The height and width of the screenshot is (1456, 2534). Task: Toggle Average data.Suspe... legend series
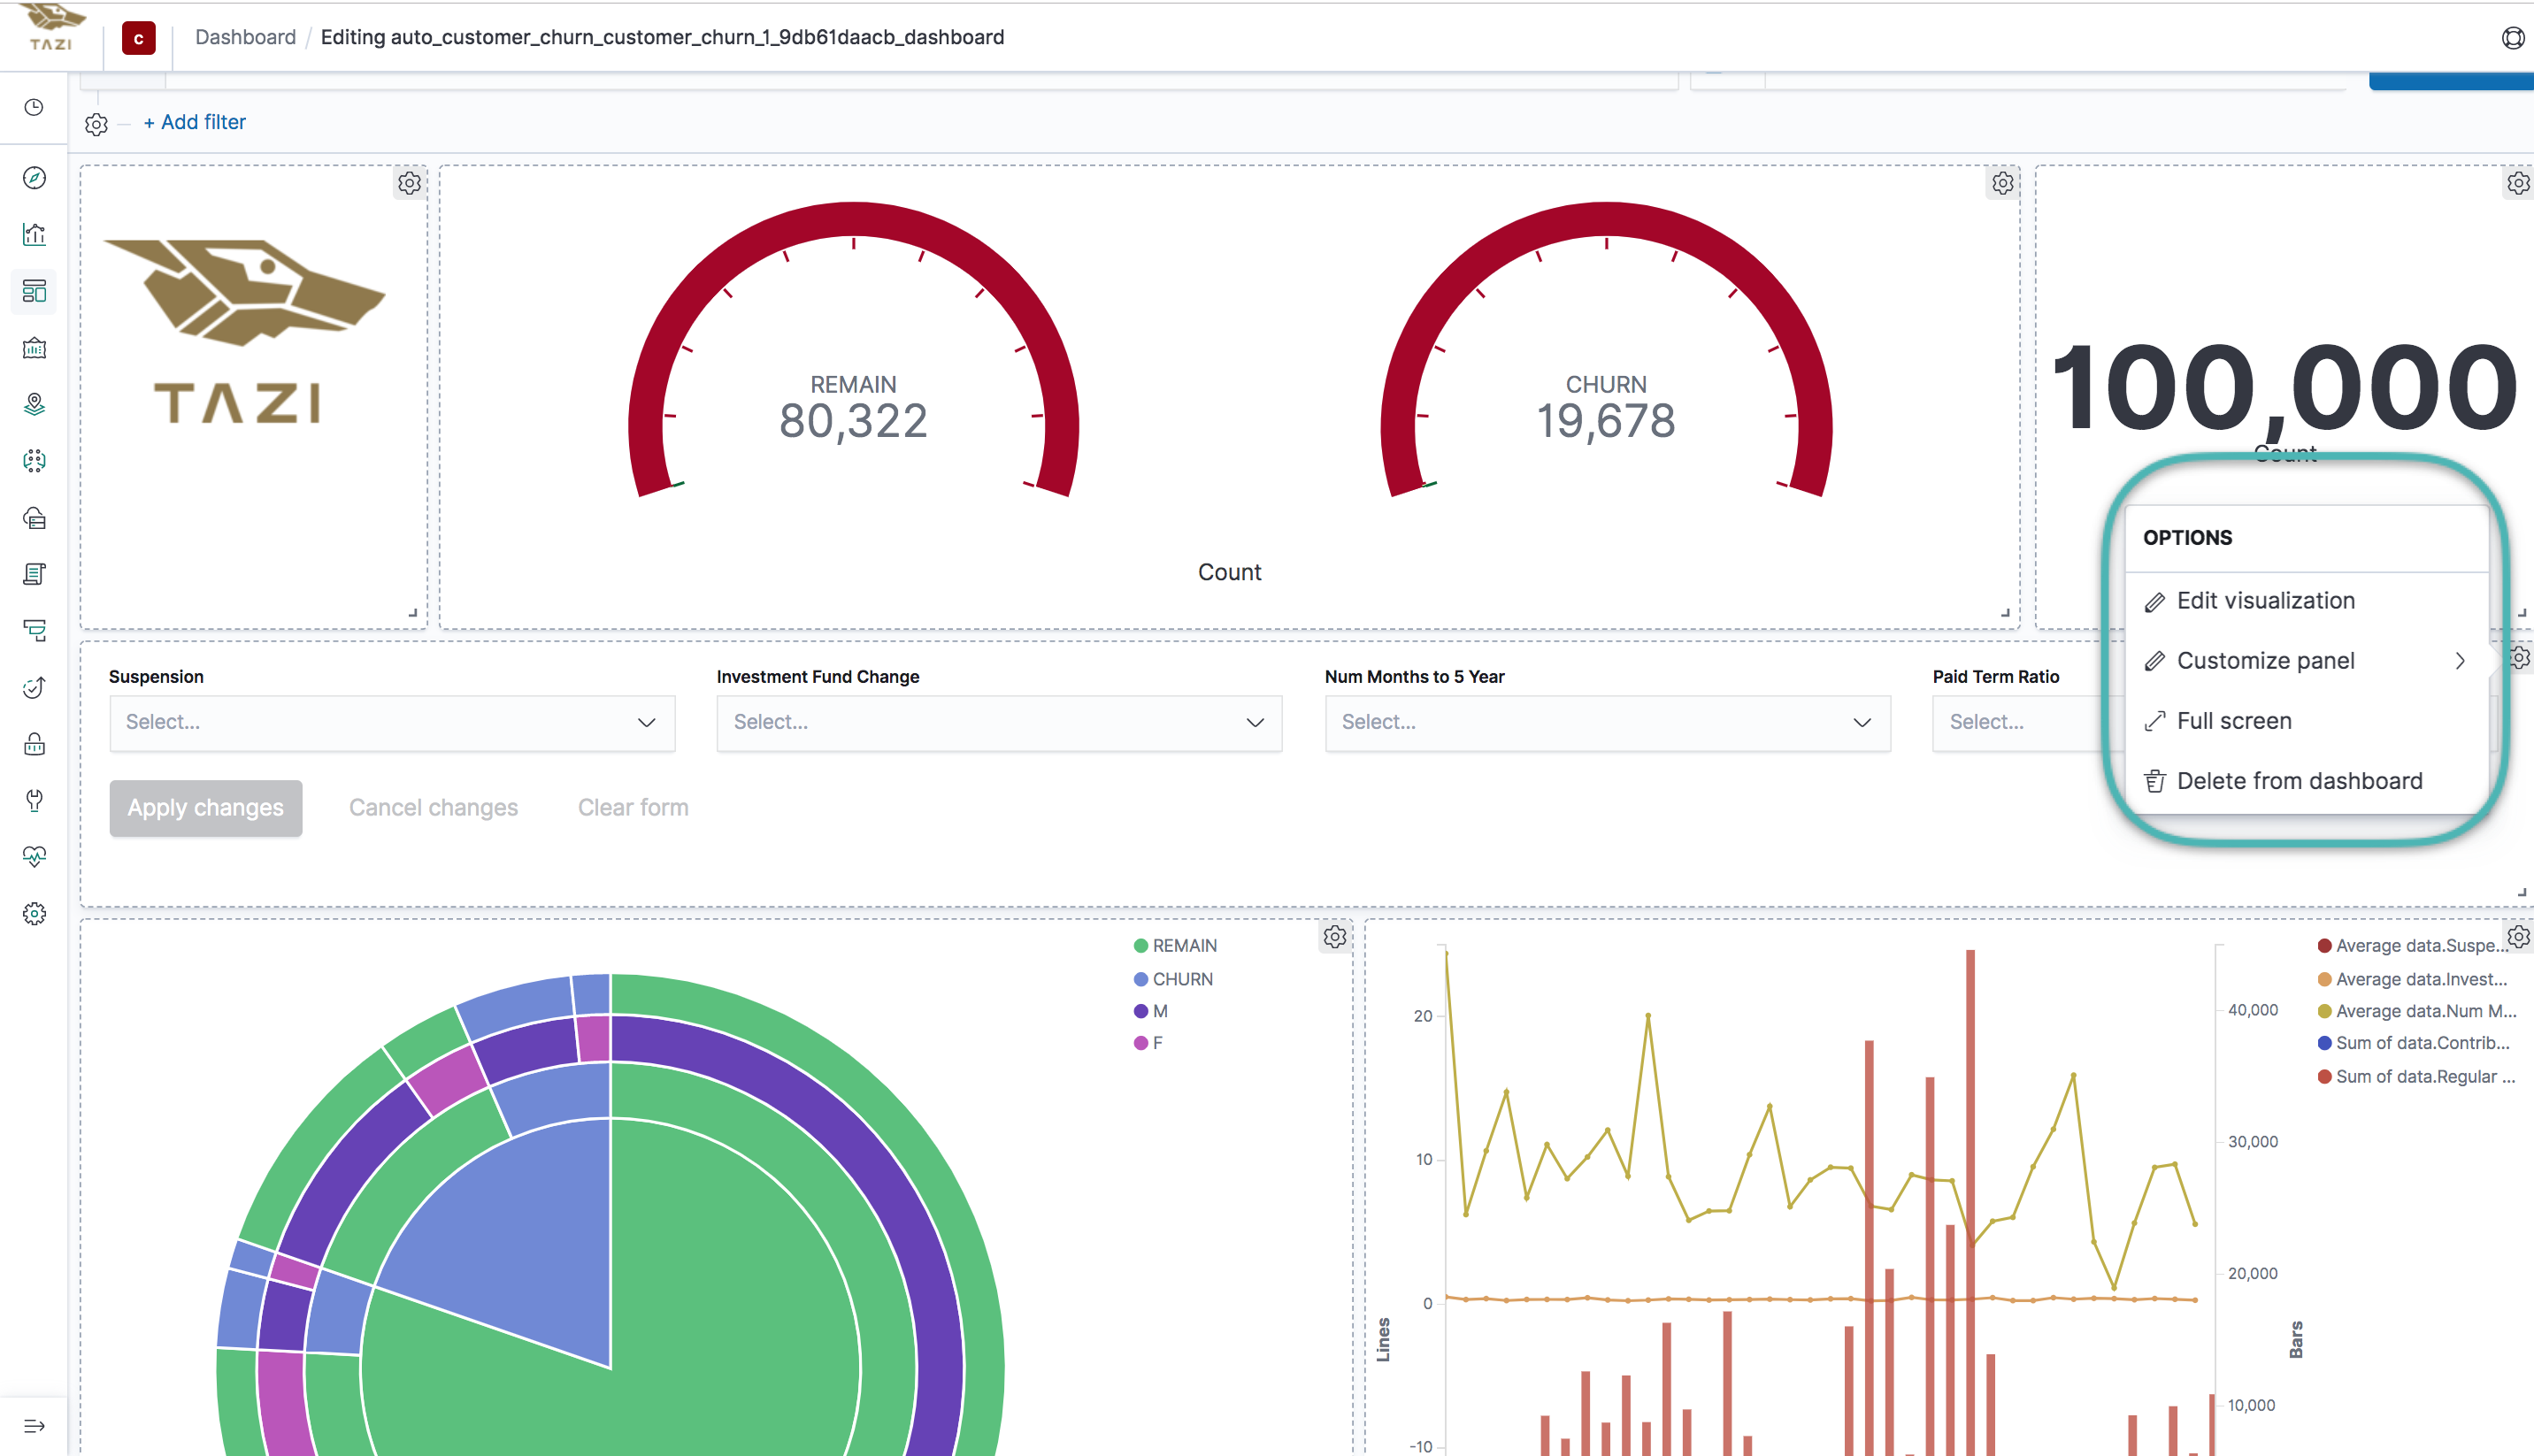[x=2410, y=946]
